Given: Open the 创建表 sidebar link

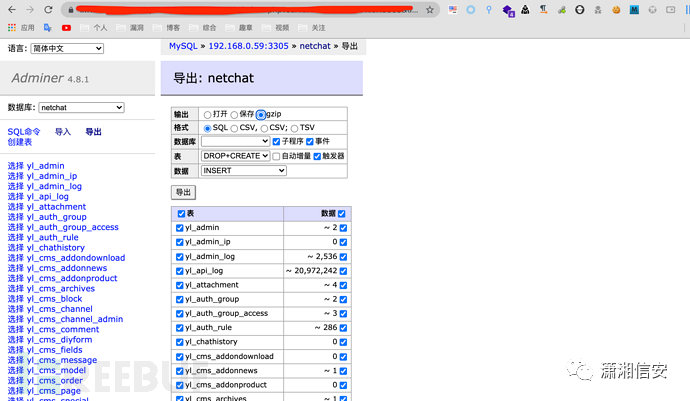Looking at the screenshot, I should tap(20, 142).
